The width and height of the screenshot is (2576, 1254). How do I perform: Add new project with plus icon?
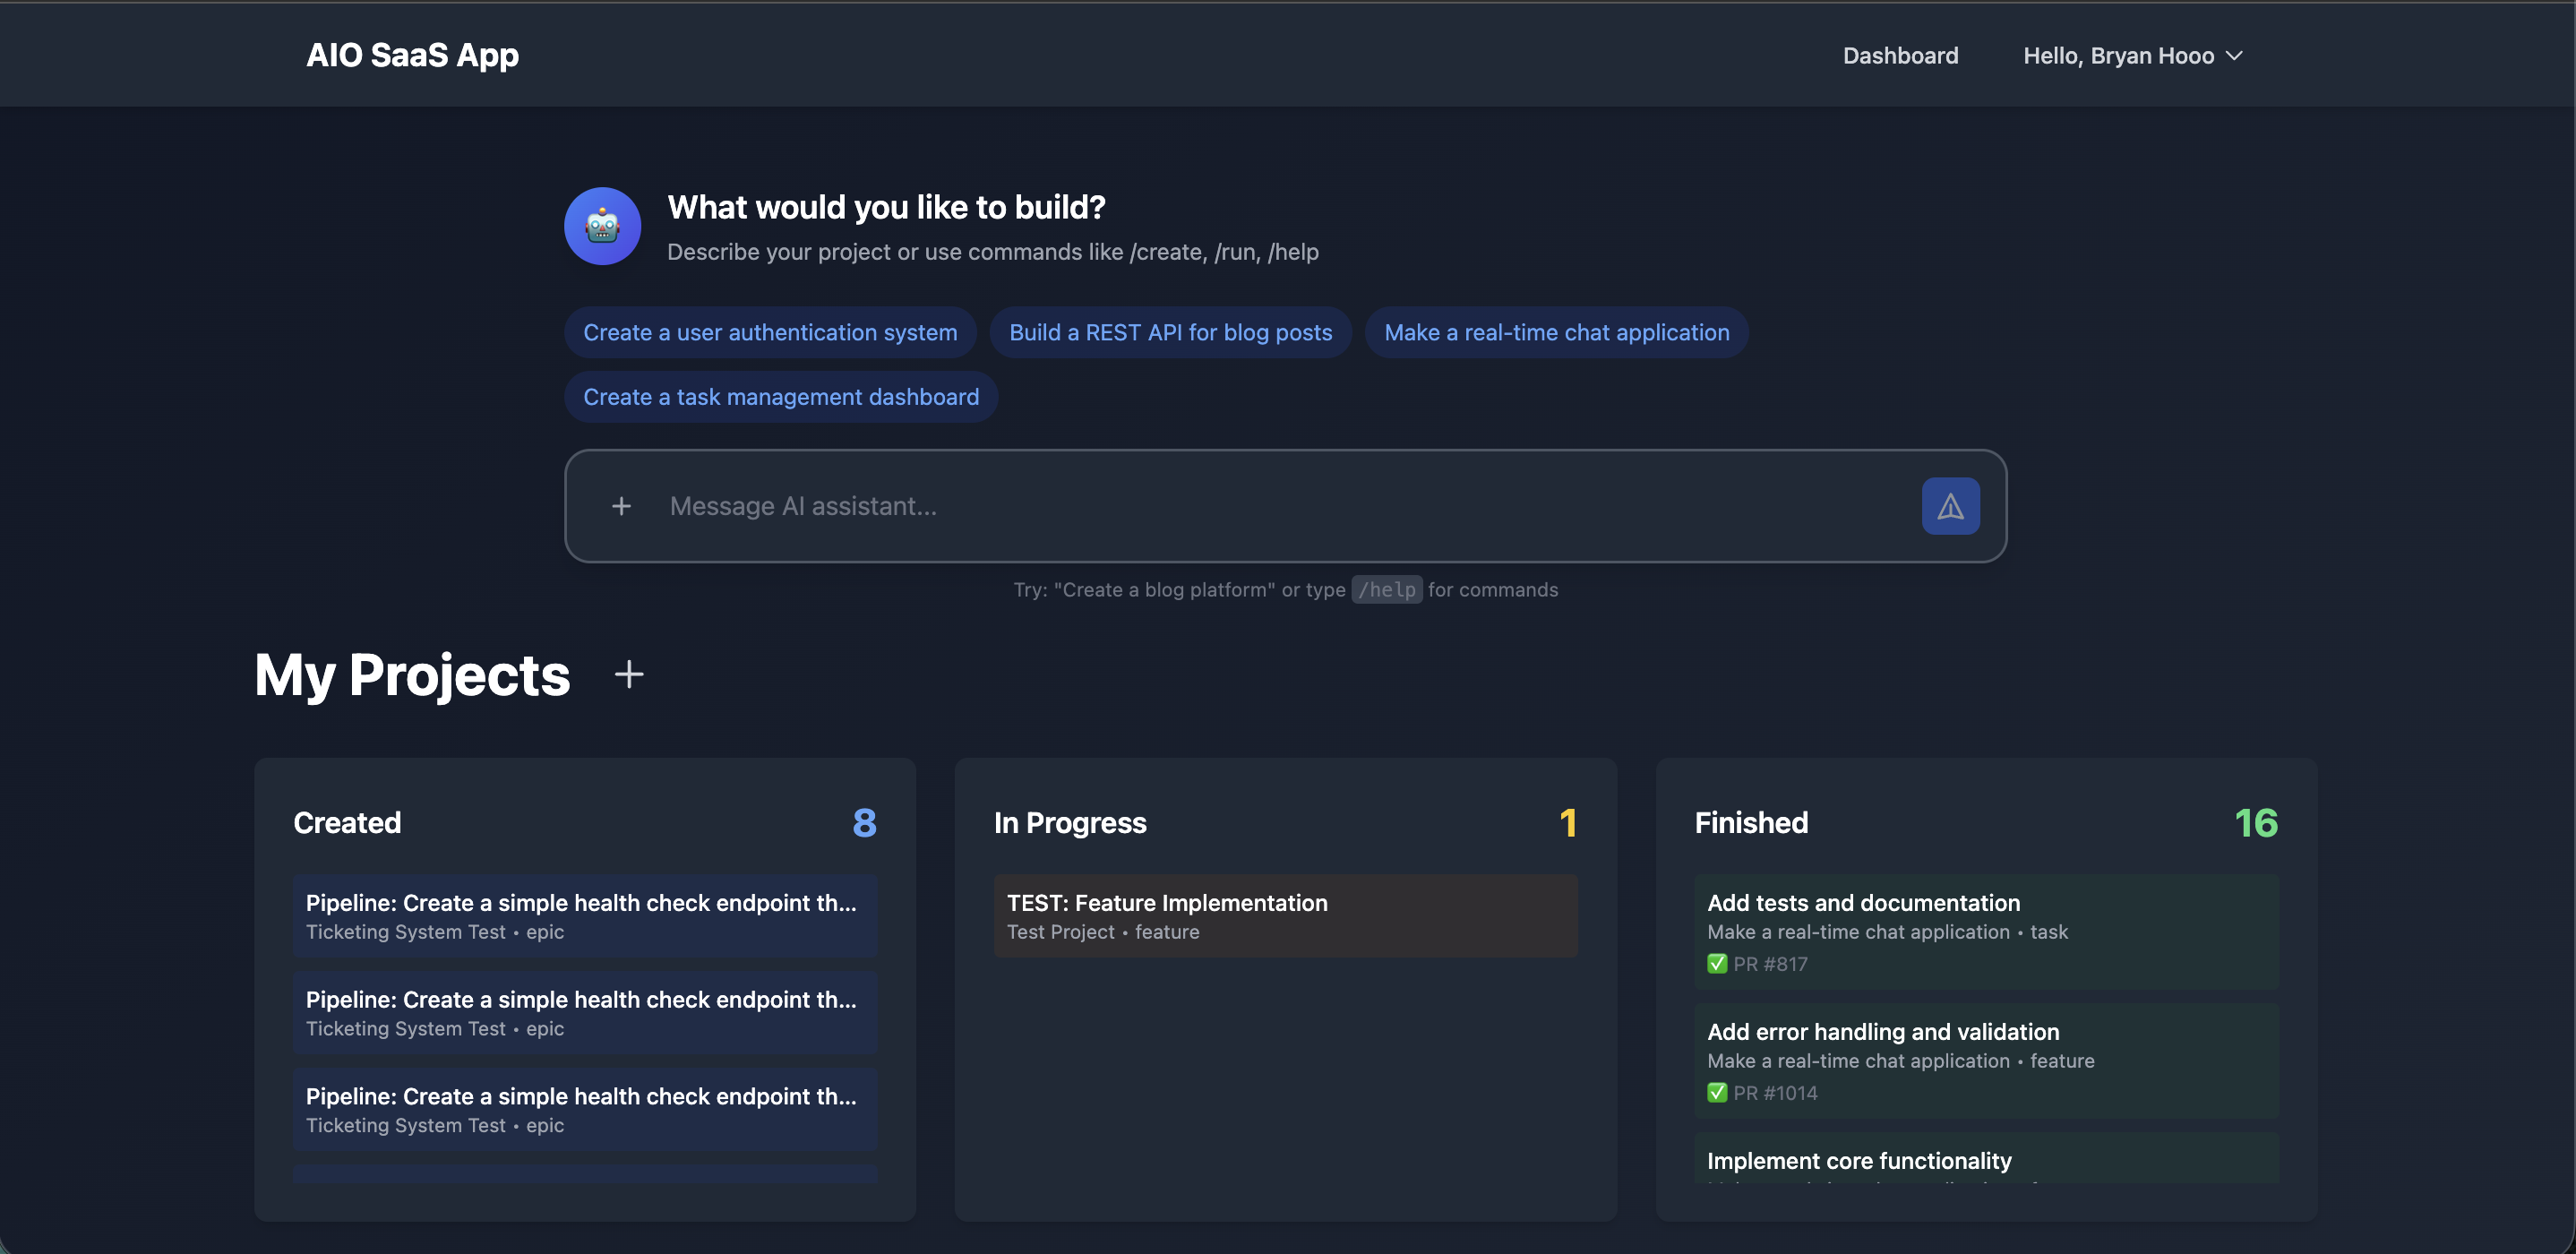coord(628,675)
